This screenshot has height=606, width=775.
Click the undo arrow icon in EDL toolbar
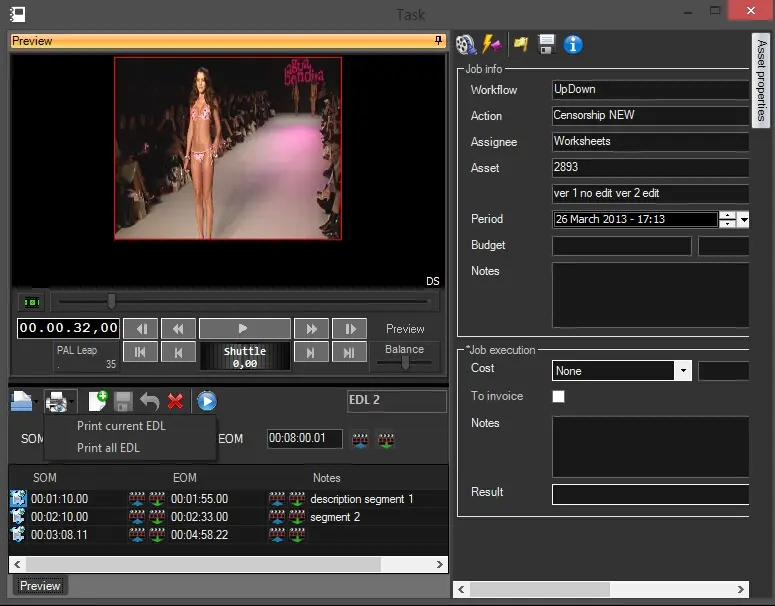[150, 401]
